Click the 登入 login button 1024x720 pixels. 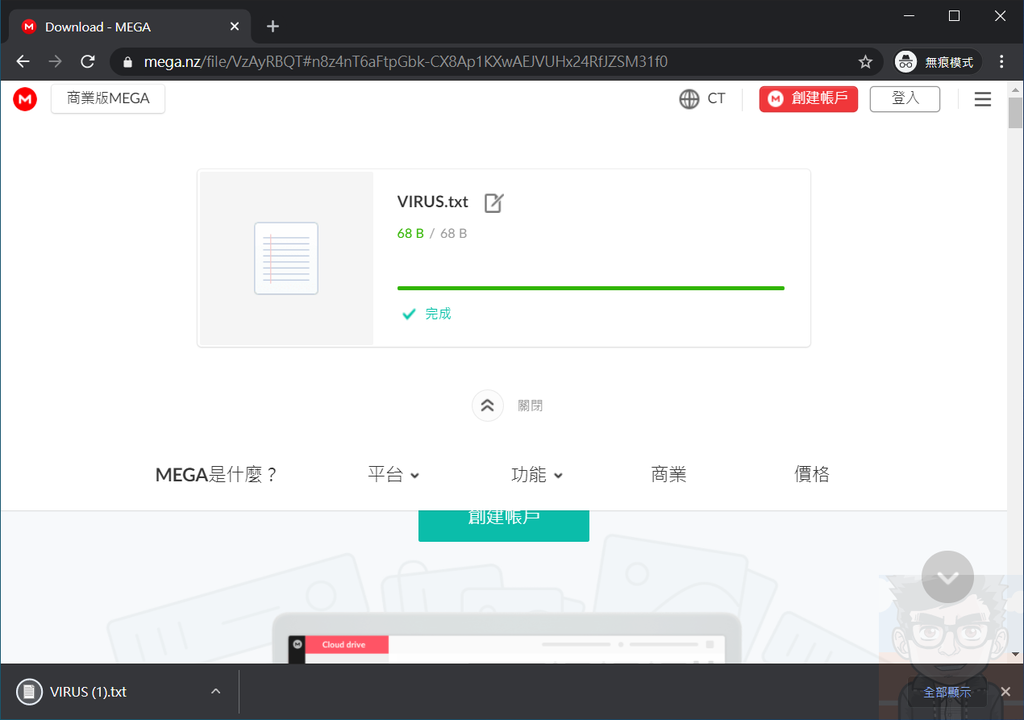point(904,99)
